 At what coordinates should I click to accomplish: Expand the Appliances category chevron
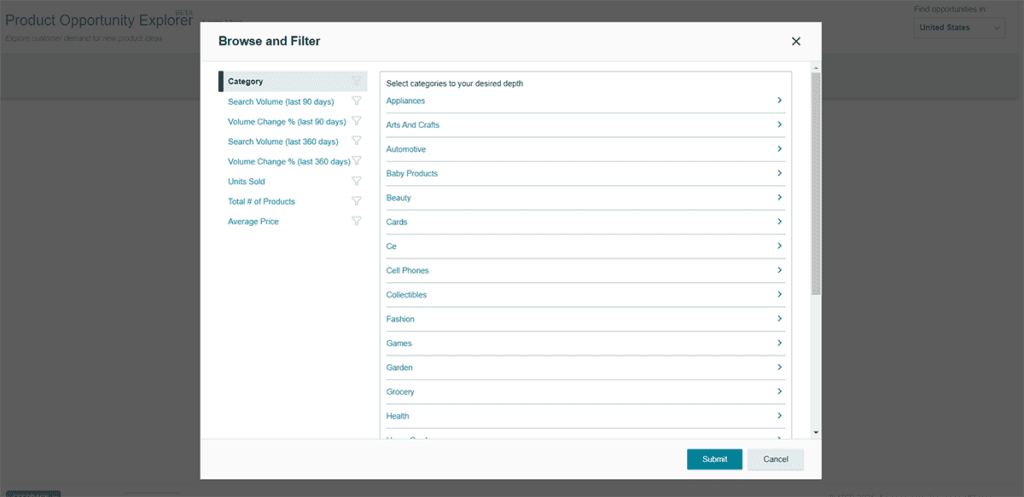[x=779, y=100]
